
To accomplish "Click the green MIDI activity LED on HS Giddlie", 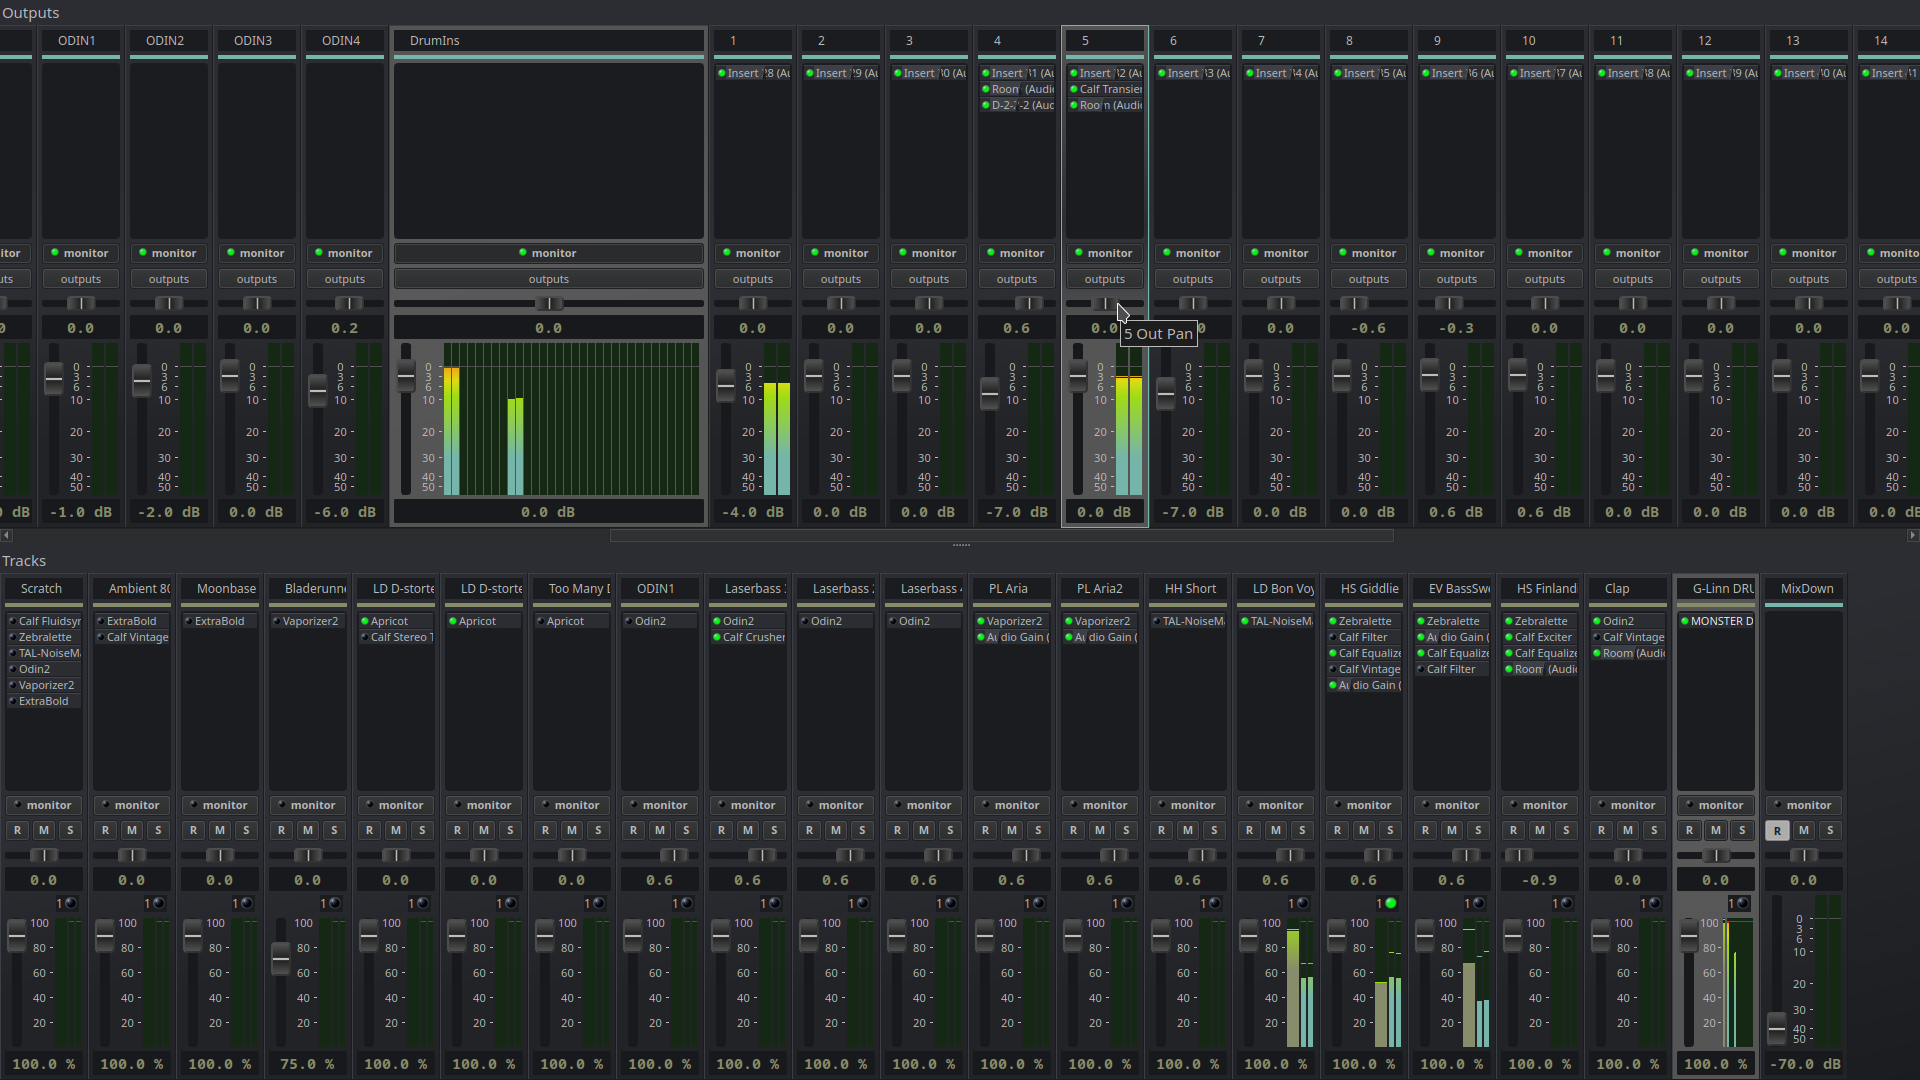I will [1390, 903].
